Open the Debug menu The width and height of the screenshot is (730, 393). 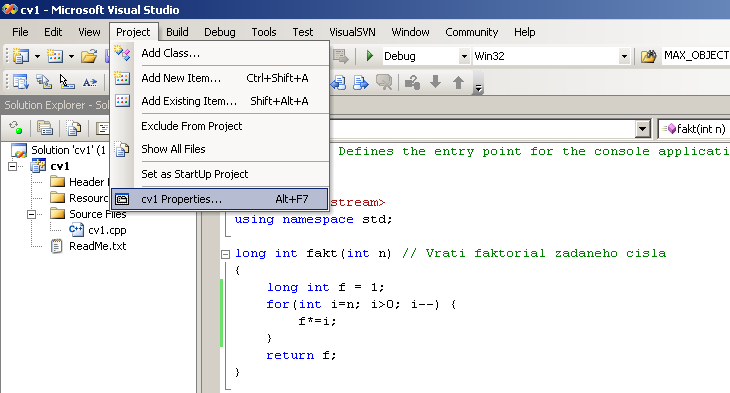pos(220,32)
